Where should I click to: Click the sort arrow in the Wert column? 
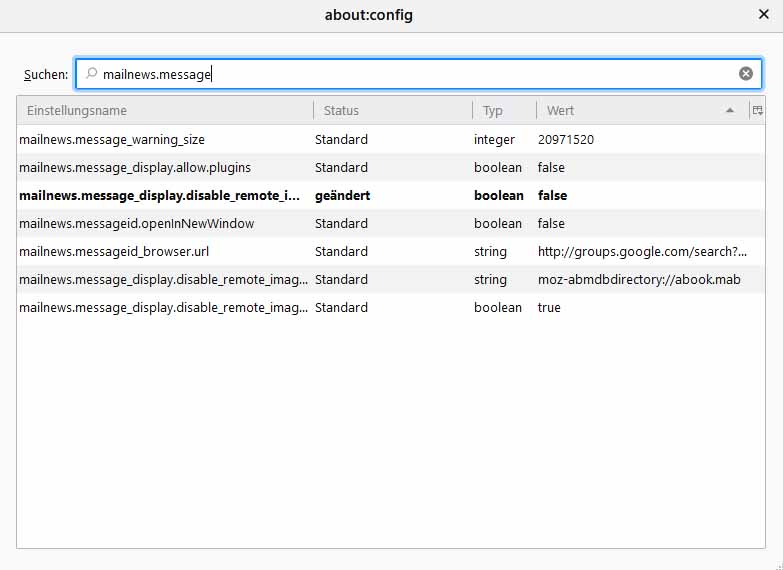pyautogui.click(x=730, y=110)
